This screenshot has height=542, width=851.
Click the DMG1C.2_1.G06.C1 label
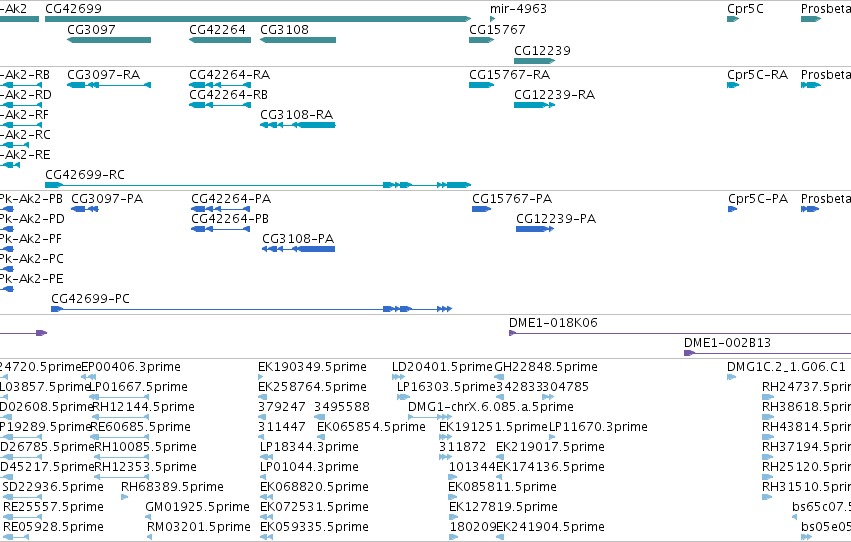(786, 367)
